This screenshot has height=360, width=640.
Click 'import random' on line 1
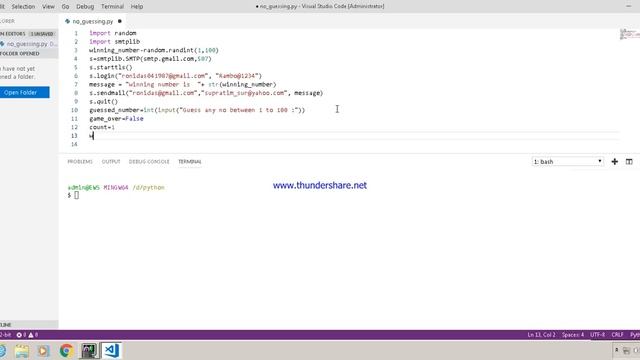[113, 33]
